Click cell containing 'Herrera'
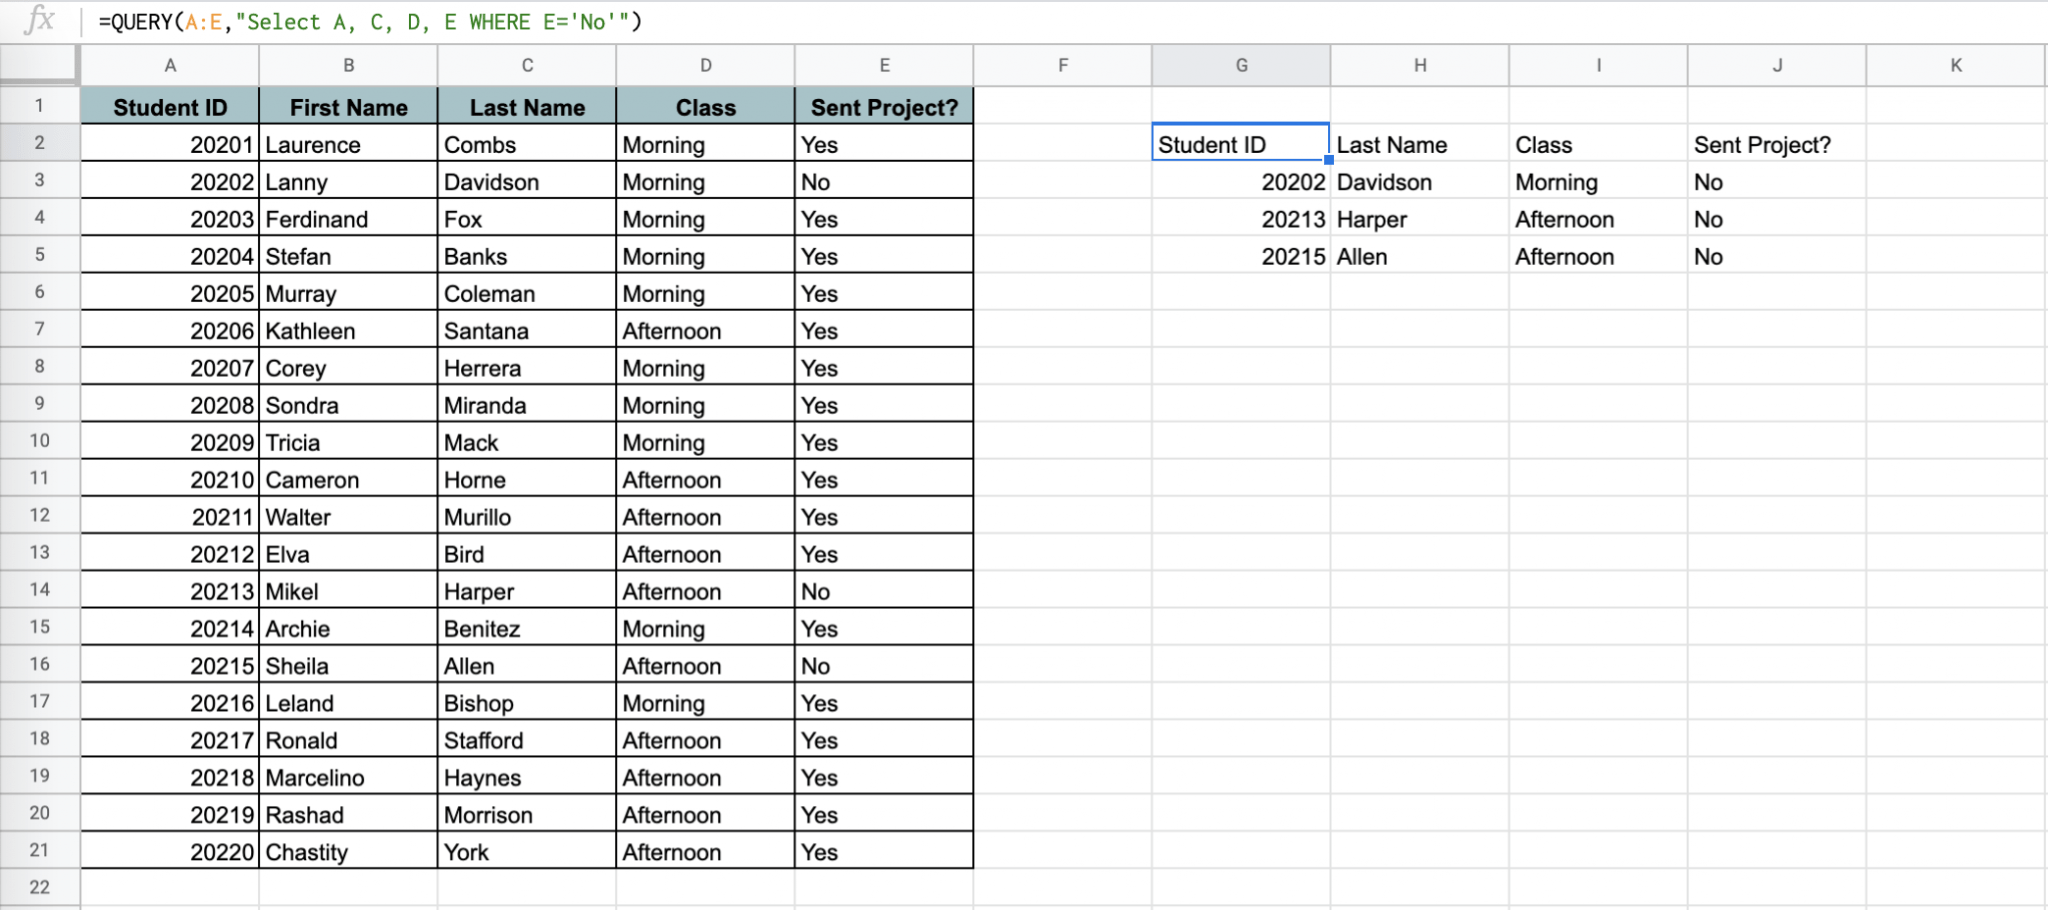Screen dimensions: 2048x910 tap(527, 368)
